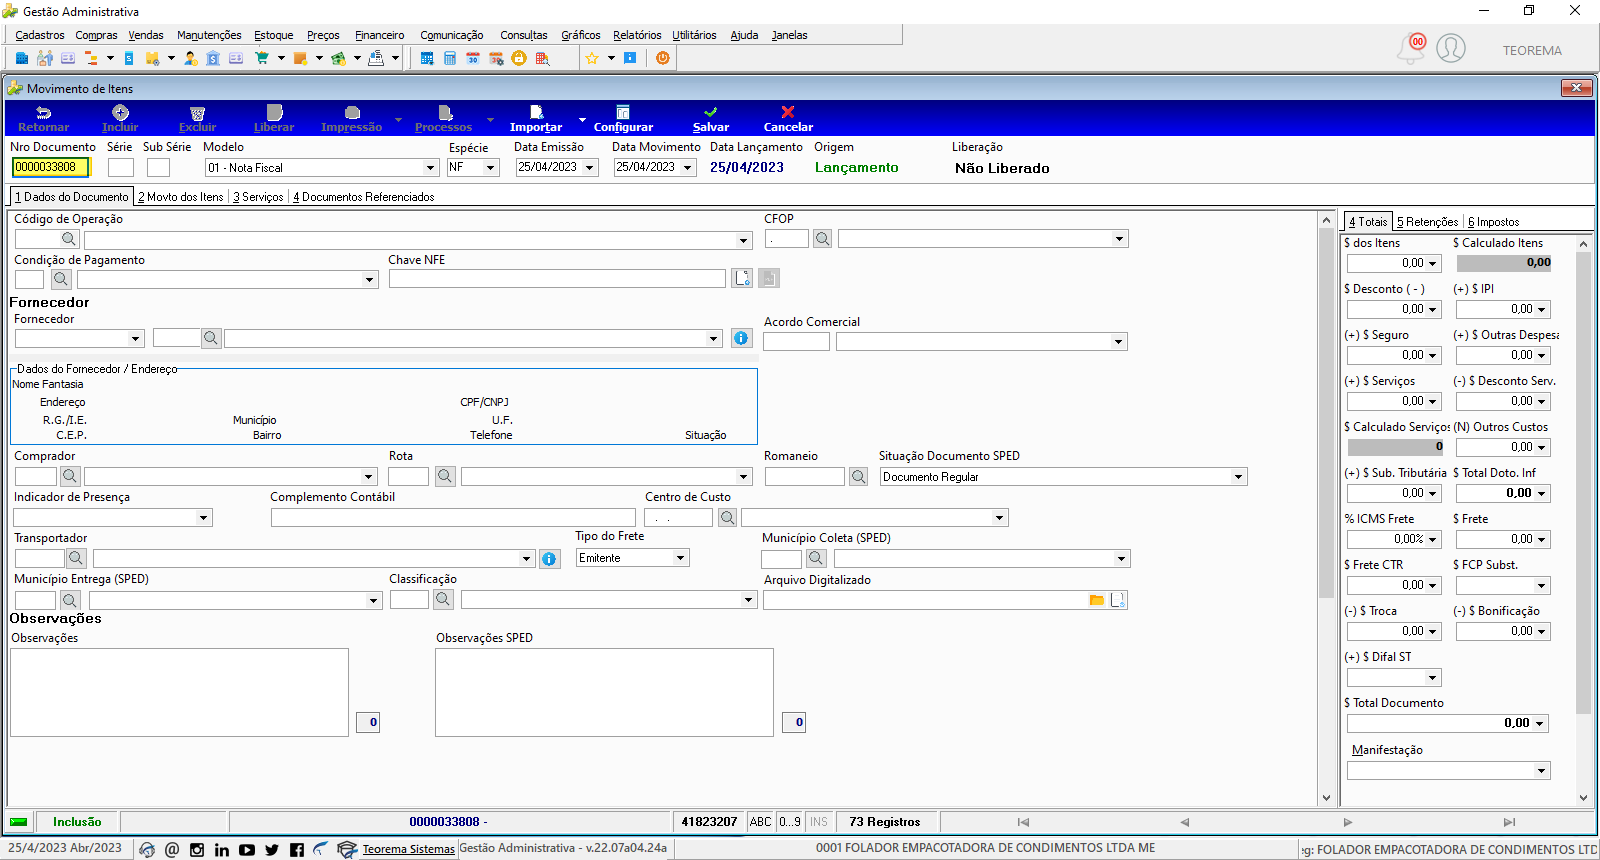Click the Observações character counter button
This screenshot has width=1600, height=860.
368,722
